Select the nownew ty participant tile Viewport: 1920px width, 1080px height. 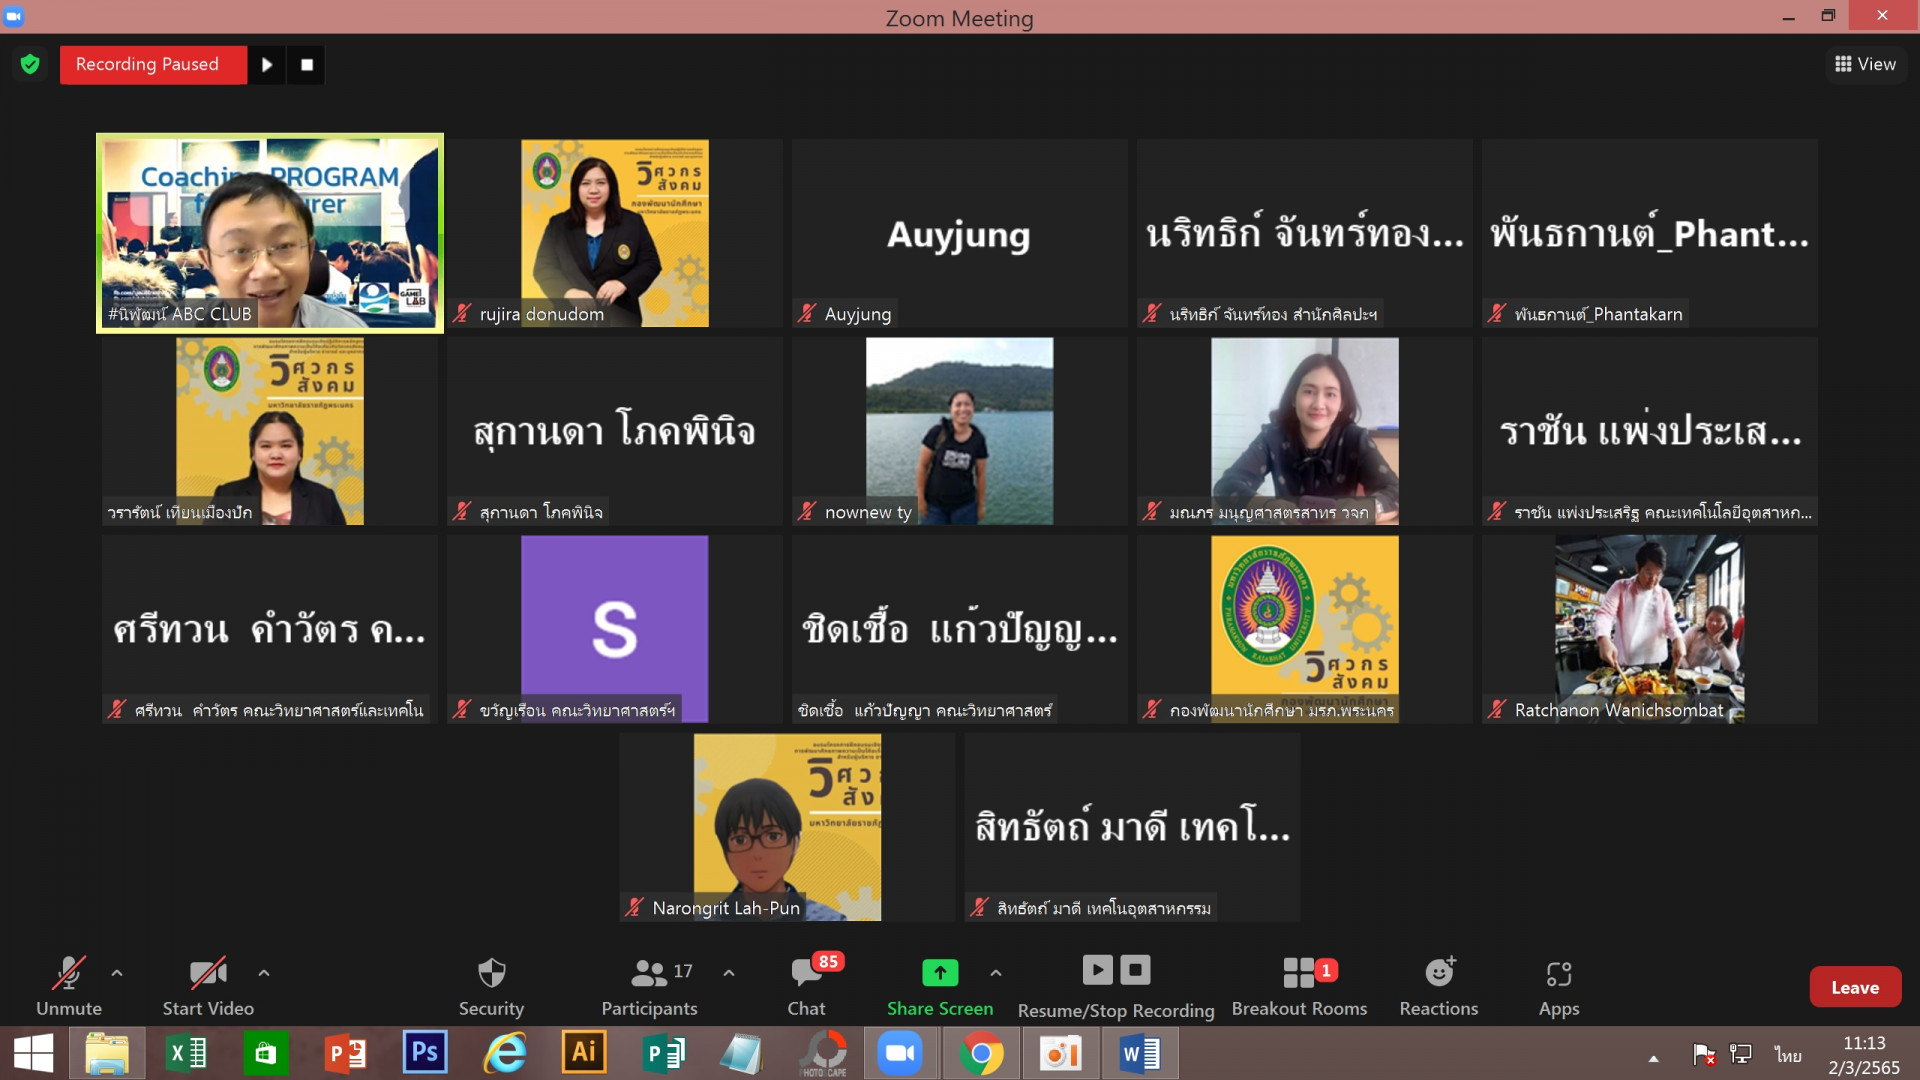click(x=959, y=431)
